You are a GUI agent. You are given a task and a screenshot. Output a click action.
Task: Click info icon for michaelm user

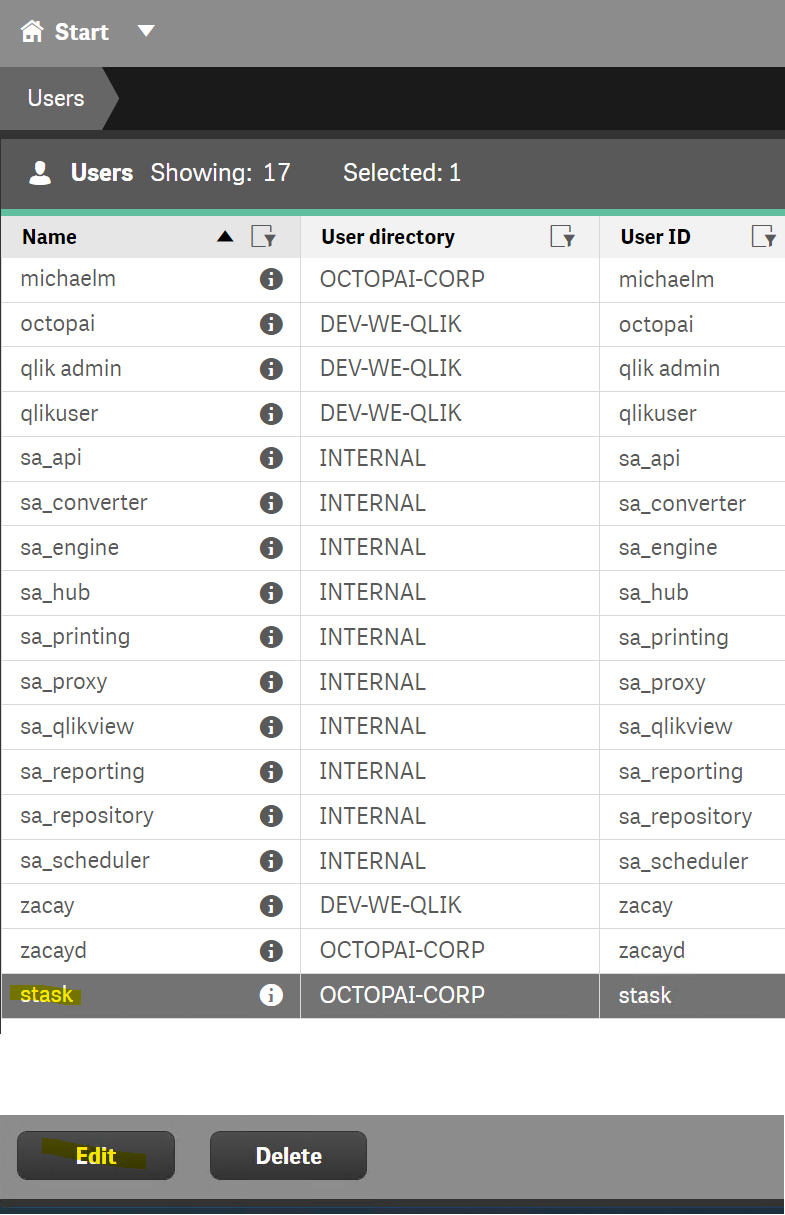click(271, 280)
